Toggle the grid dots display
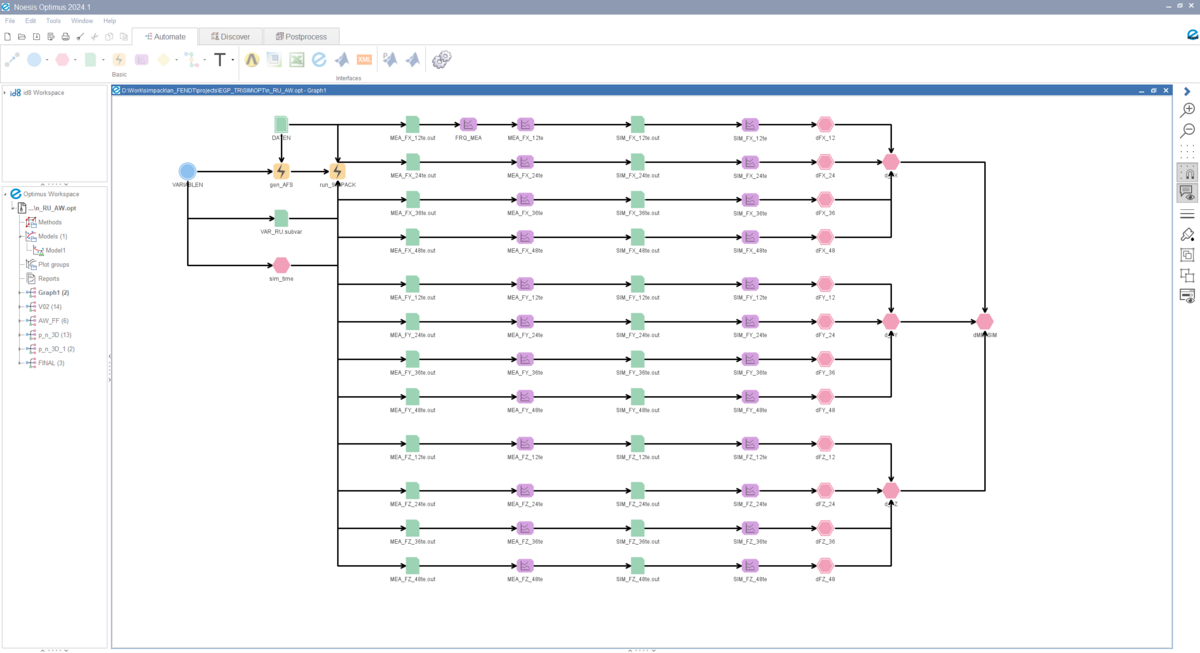The height and width of the screenshot is (653, 1200). point(1187,151)
